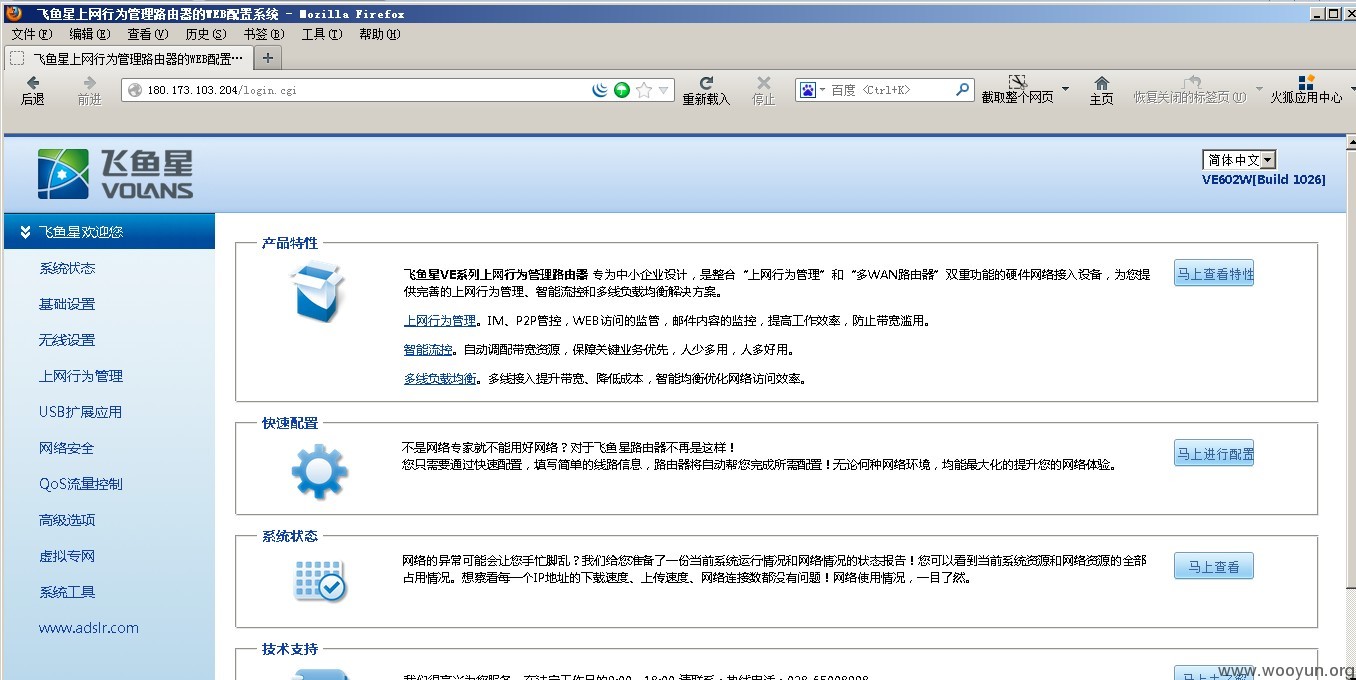Click the Volans logo

coord(115,174)
